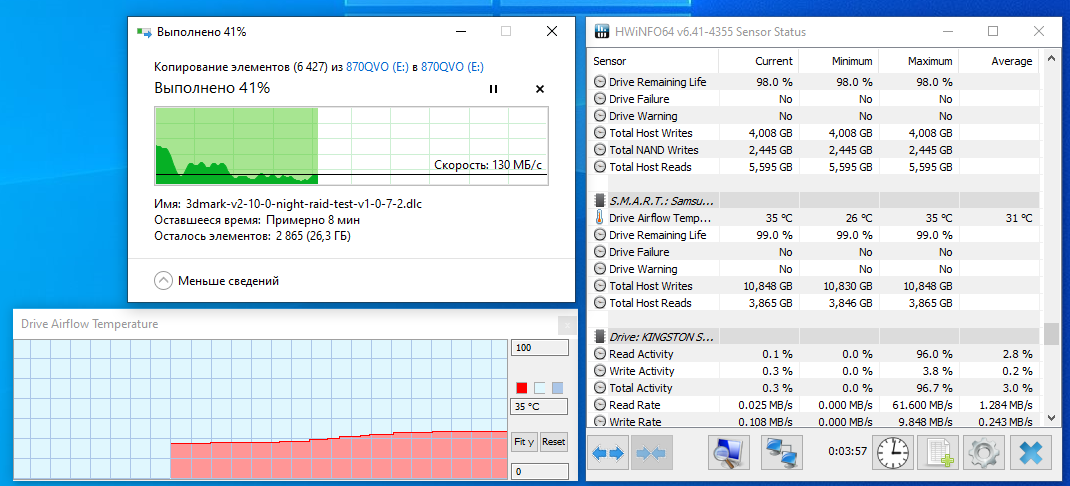Click the Write Rate sensor icon

(600, 422)
